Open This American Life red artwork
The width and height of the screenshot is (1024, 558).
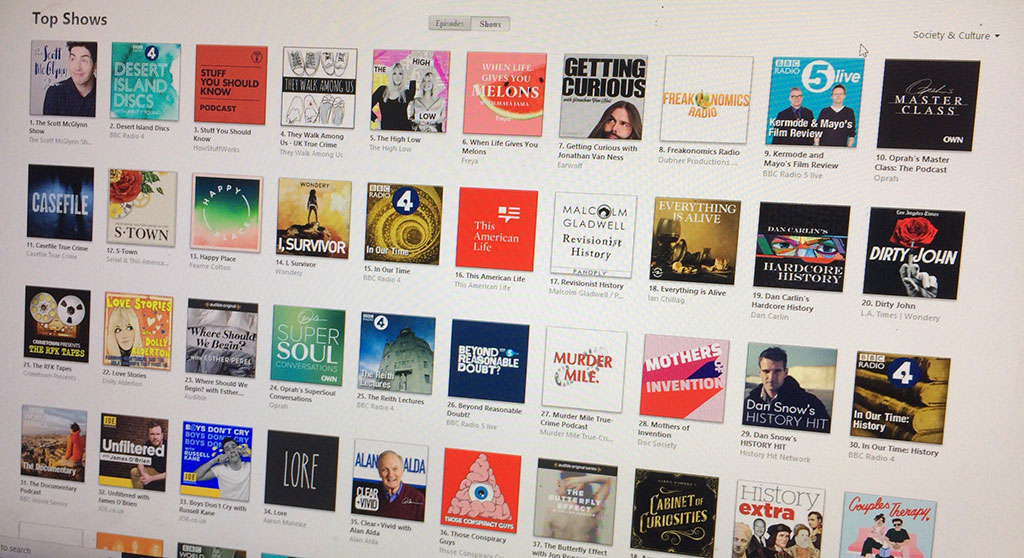pyautogui.click(x=496, y=229)
